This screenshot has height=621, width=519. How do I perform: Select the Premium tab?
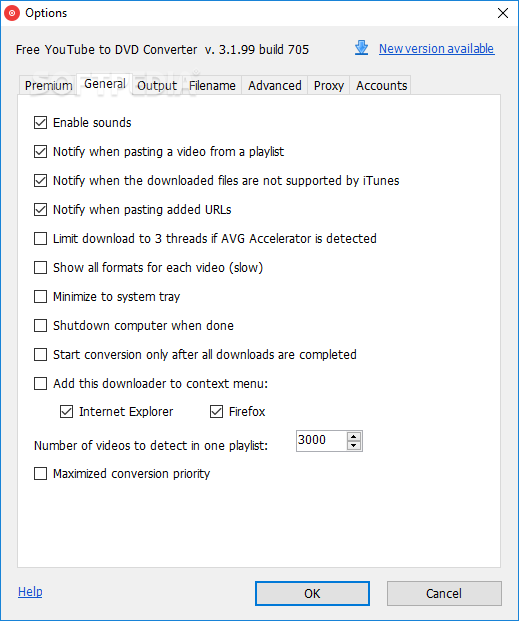tap(48, 86)
